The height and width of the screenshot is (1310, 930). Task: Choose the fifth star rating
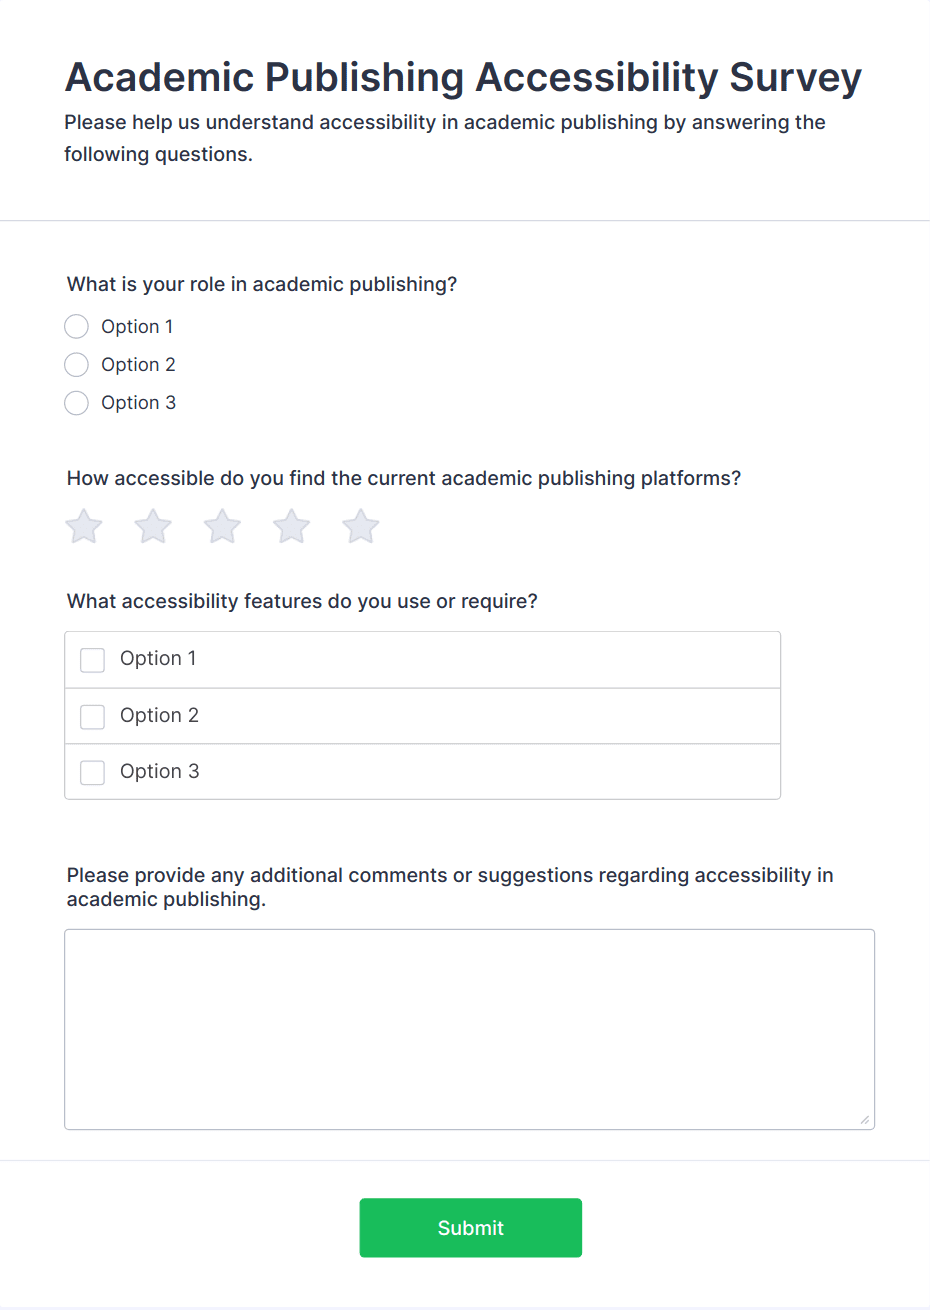tap(361, 526)
